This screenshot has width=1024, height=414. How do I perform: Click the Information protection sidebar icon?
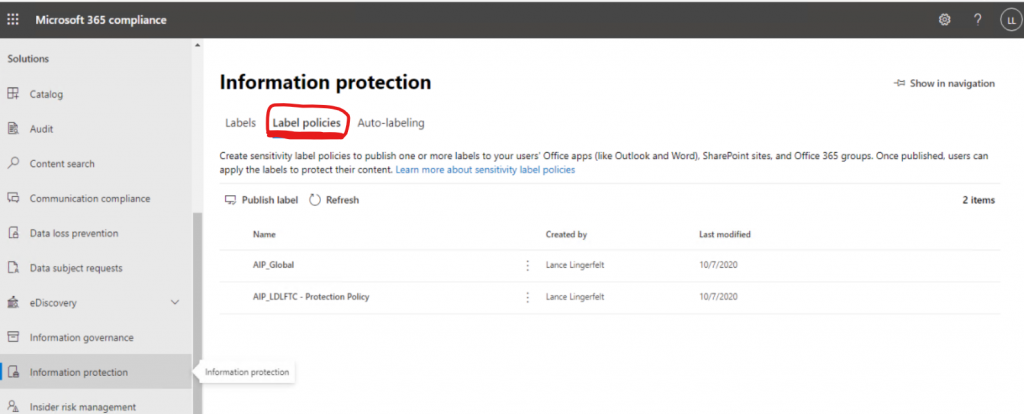pos(13,372)
